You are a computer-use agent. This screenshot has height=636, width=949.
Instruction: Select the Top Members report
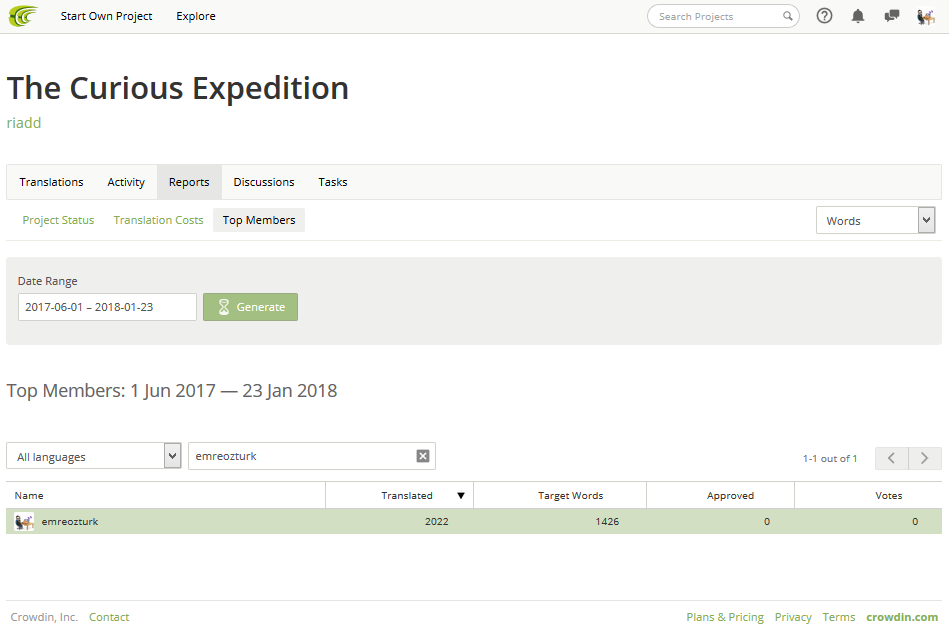259,220
